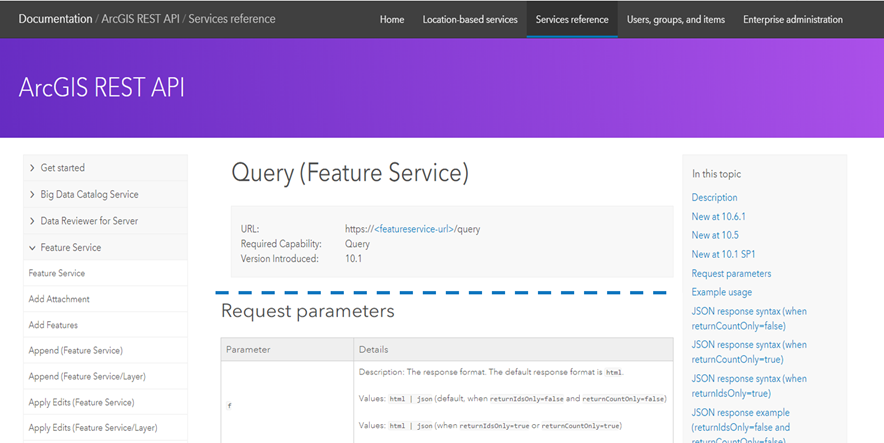Open the <featureservice-url> link

tap(414, 229)
